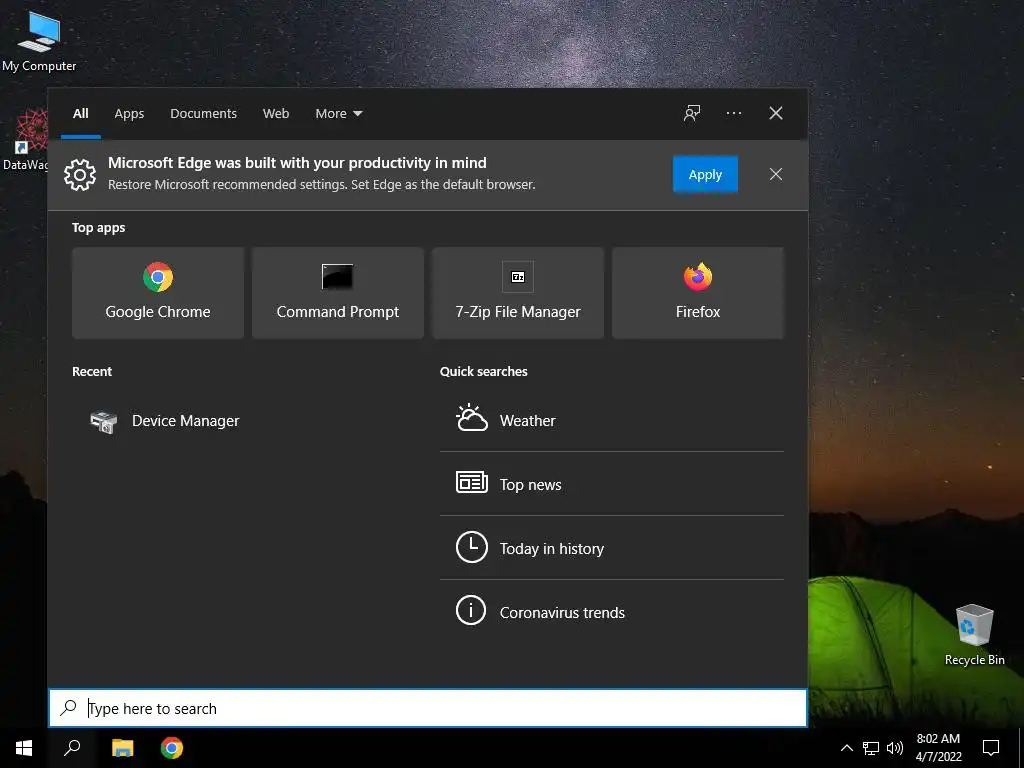Click the Edge productivity headline text

297,163
